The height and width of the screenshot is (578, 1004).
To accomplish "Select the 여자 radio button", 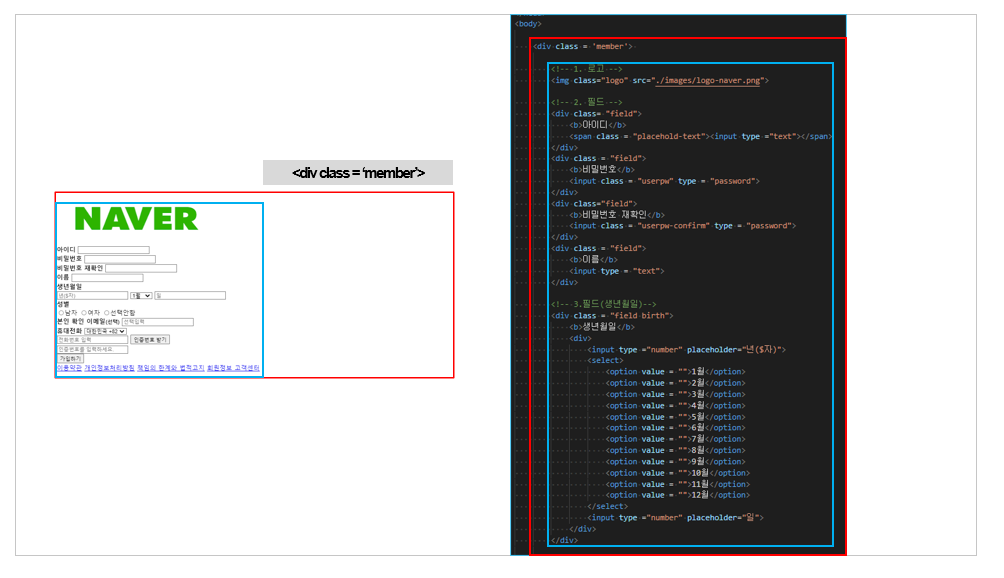I will pos(84,313).
